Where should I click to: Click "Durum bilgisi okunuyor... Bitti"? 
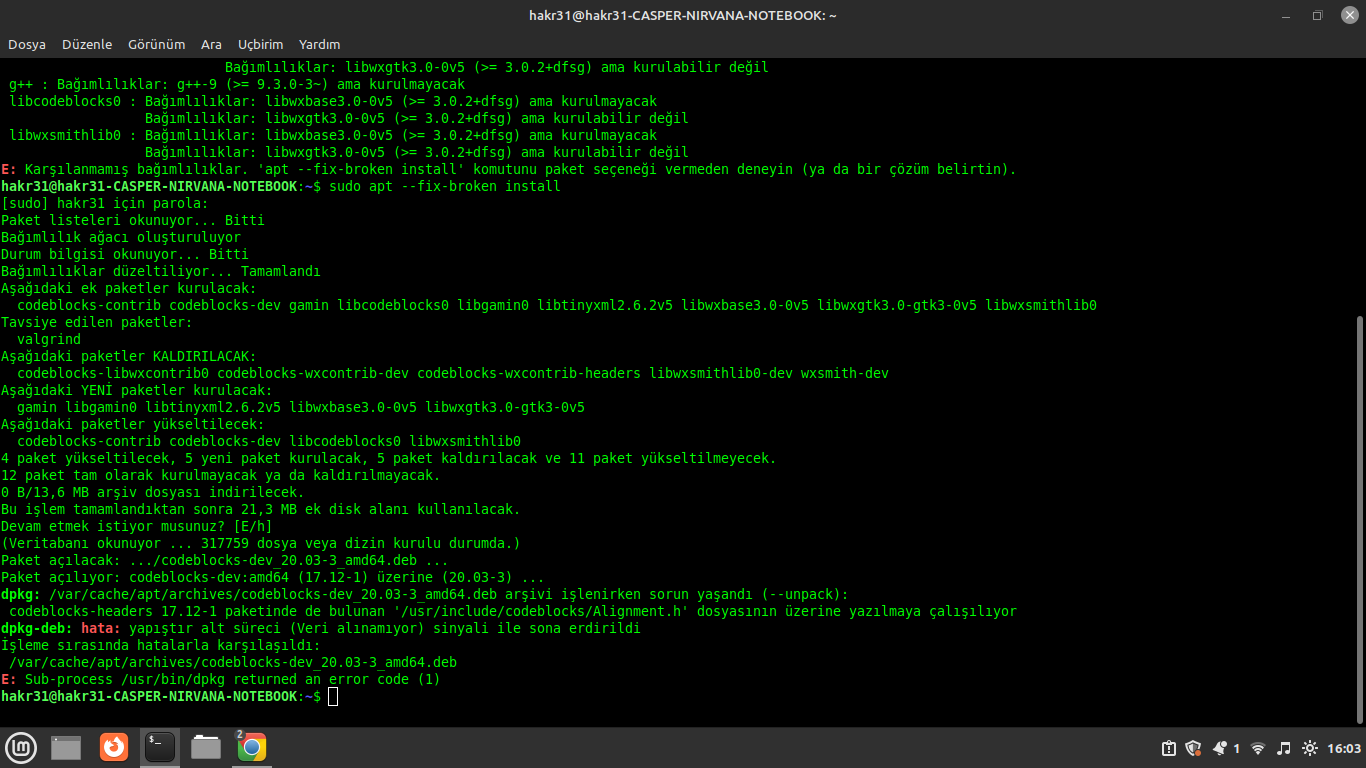[125, 254]
